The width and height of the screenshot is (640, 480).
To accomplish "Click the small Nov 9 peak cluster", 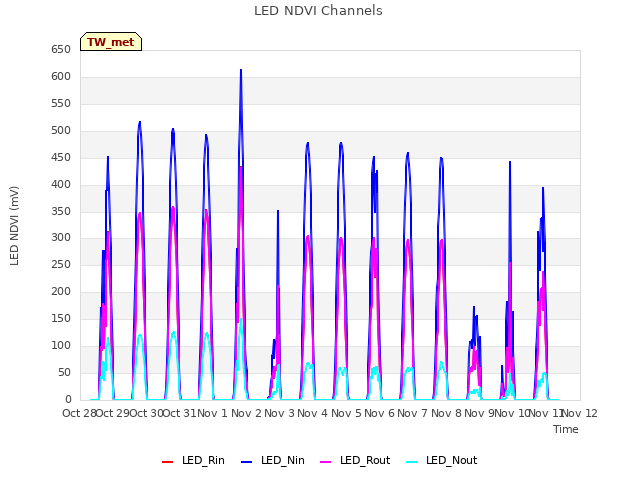I will pyautogui.click(x=475, y=351).
